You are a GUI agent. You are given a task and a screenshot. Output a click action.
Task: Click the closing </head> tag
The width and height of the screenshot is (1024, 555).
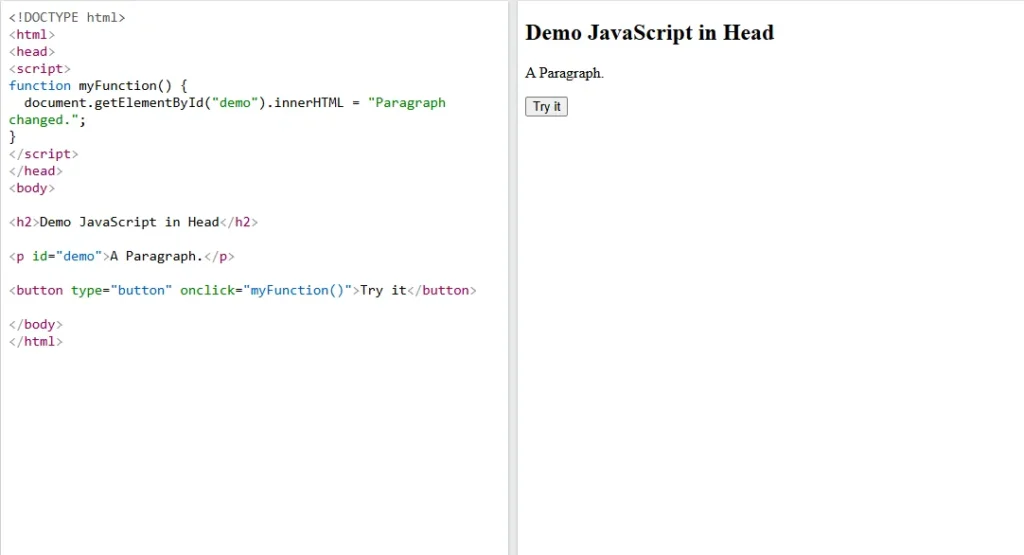point(36,171)
